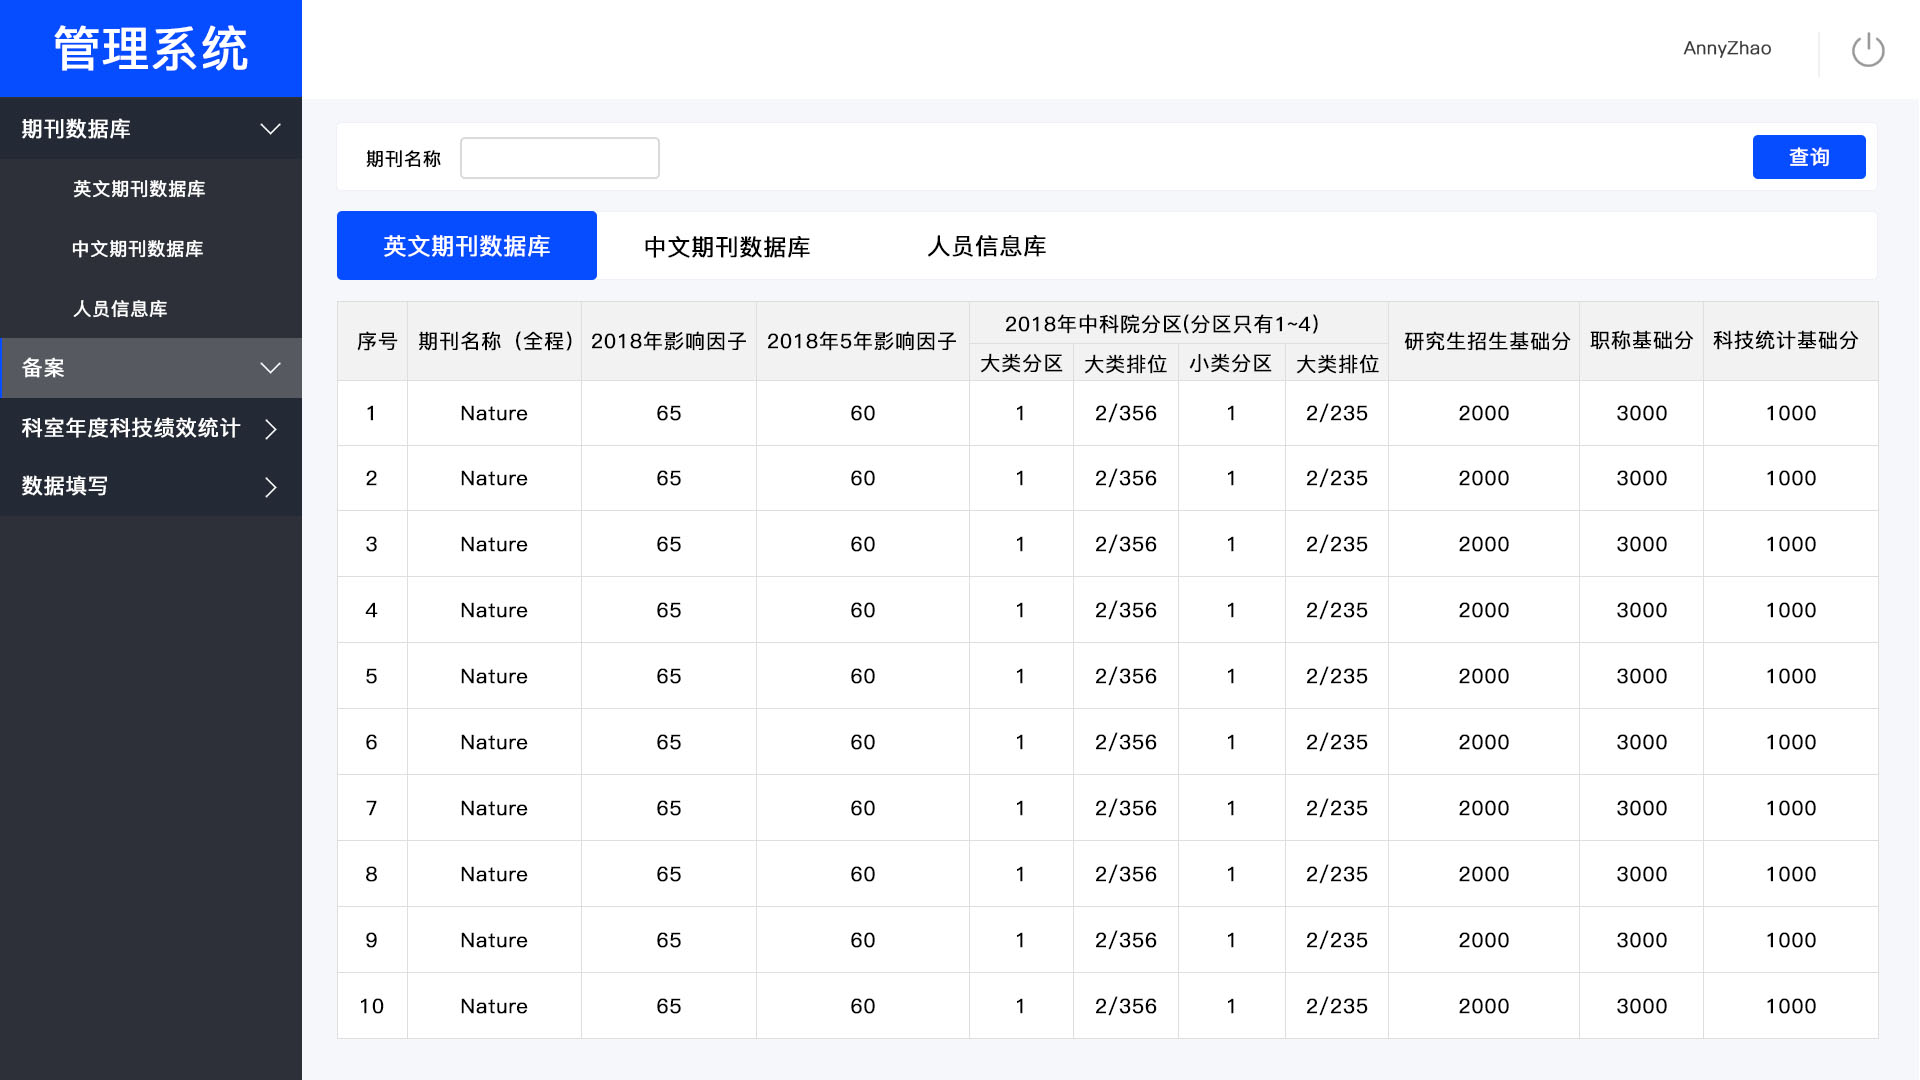Viewport: 1920px width, 1080px height.
Task: Click the power logout icon
Action: (1867, 49)
